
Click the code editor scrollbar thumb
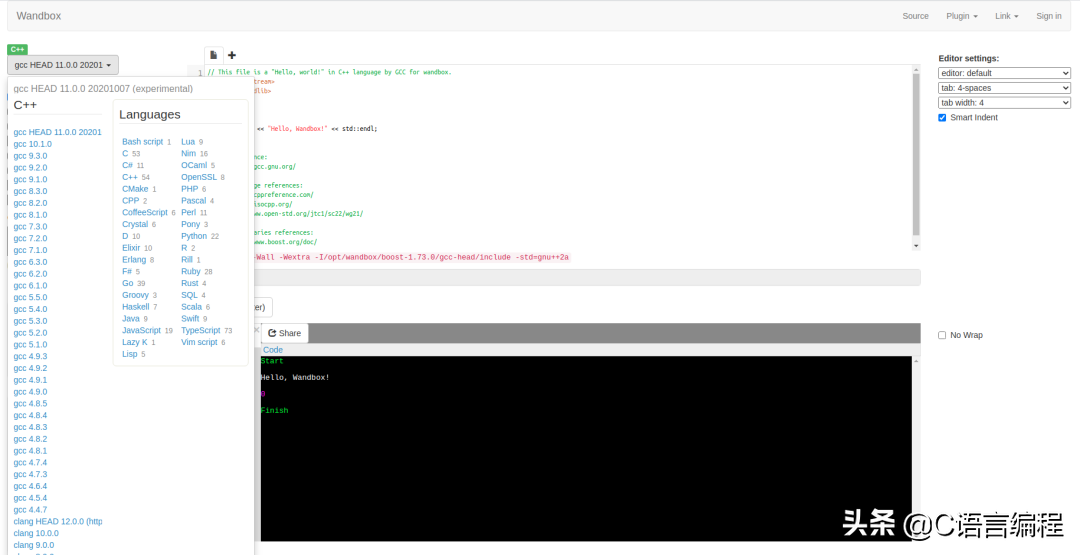pos(916,155)
